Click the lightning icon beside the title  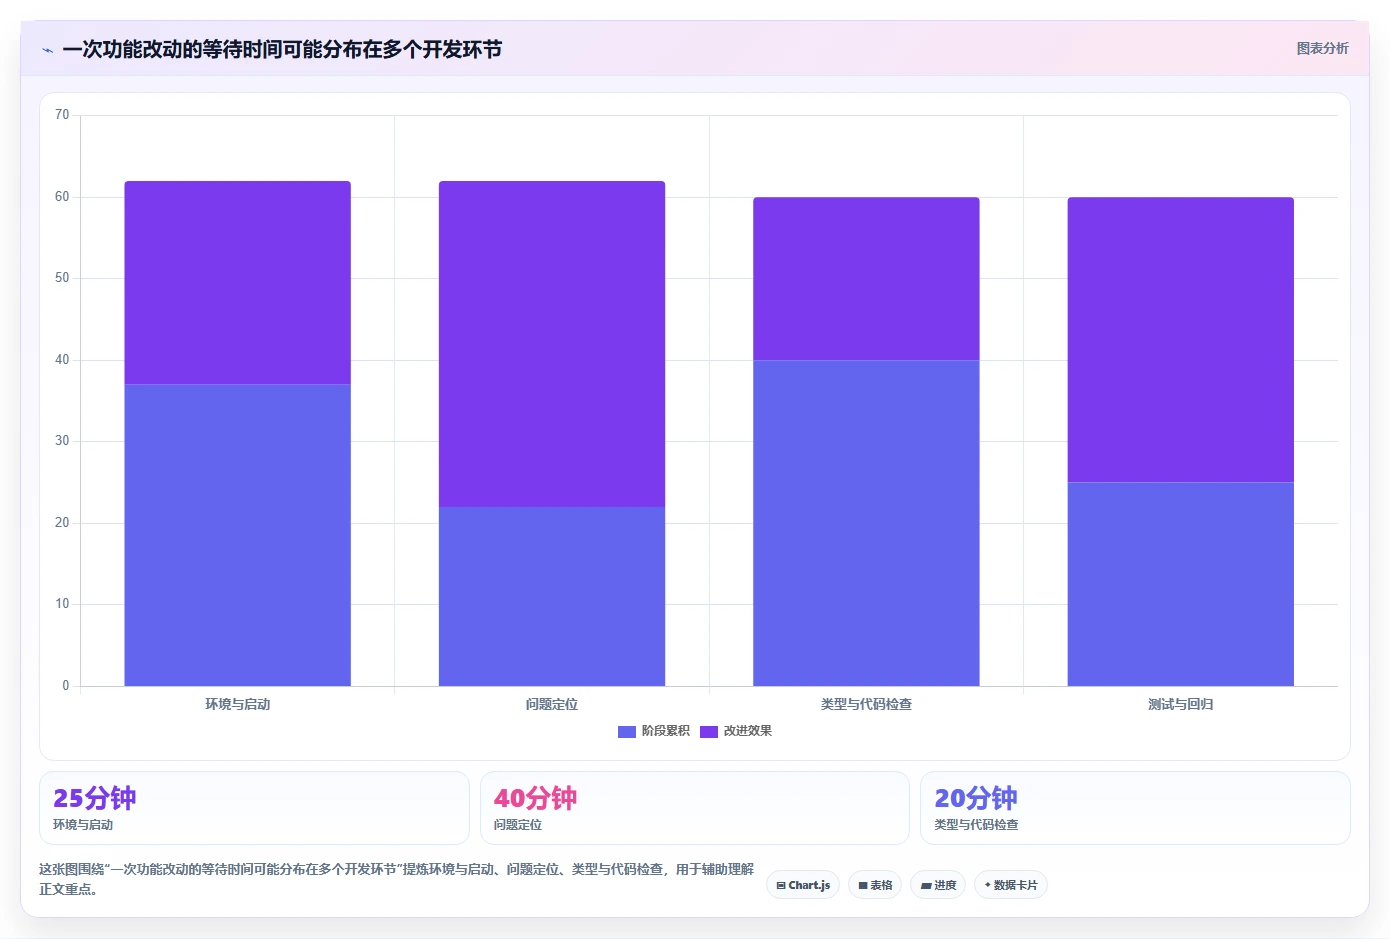coord(47,50)
